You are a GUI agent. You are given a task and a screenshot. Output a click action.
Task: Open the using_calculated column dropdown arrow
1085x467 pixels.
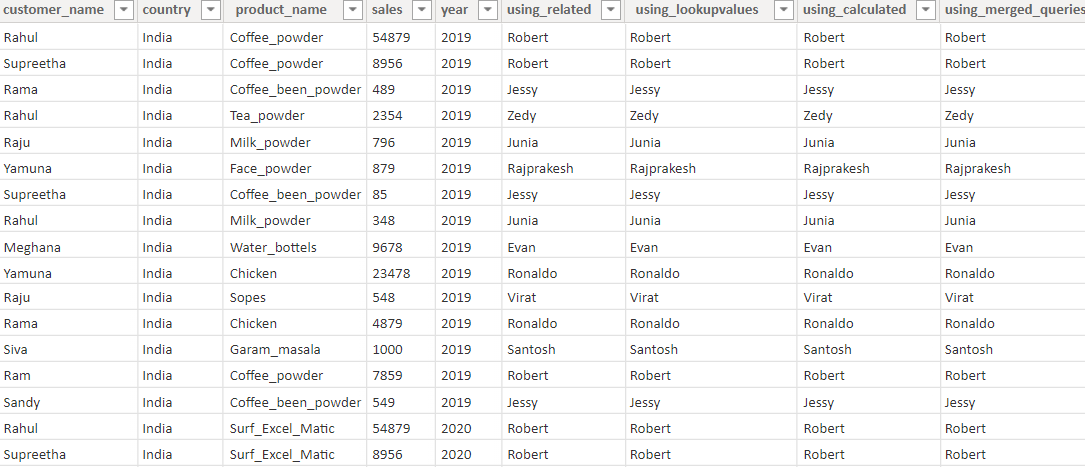[x=926, y=10]
